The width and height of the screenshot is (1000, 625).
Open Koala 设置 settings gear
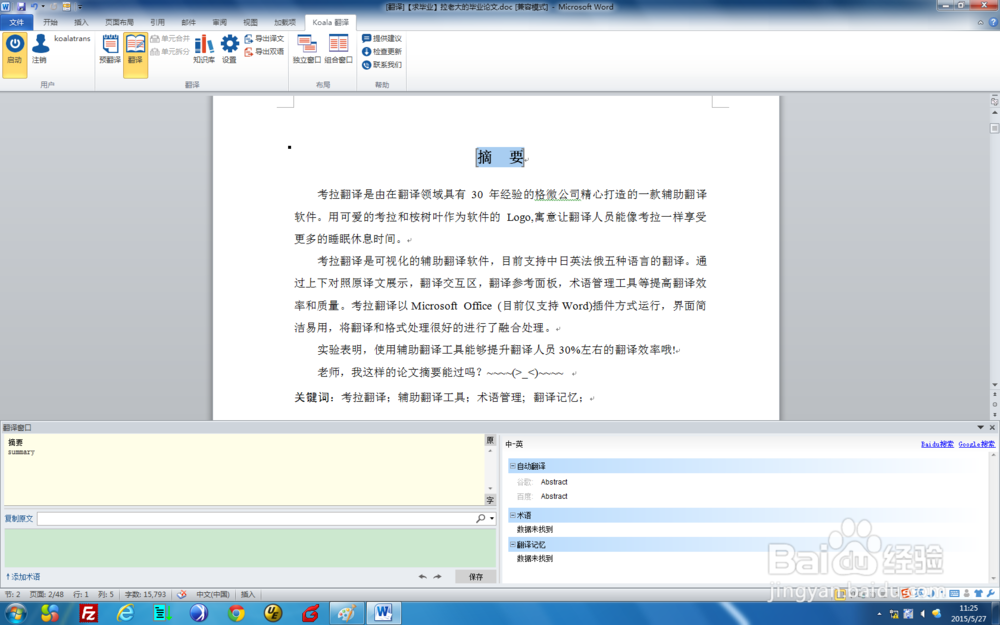pos(230,50)
